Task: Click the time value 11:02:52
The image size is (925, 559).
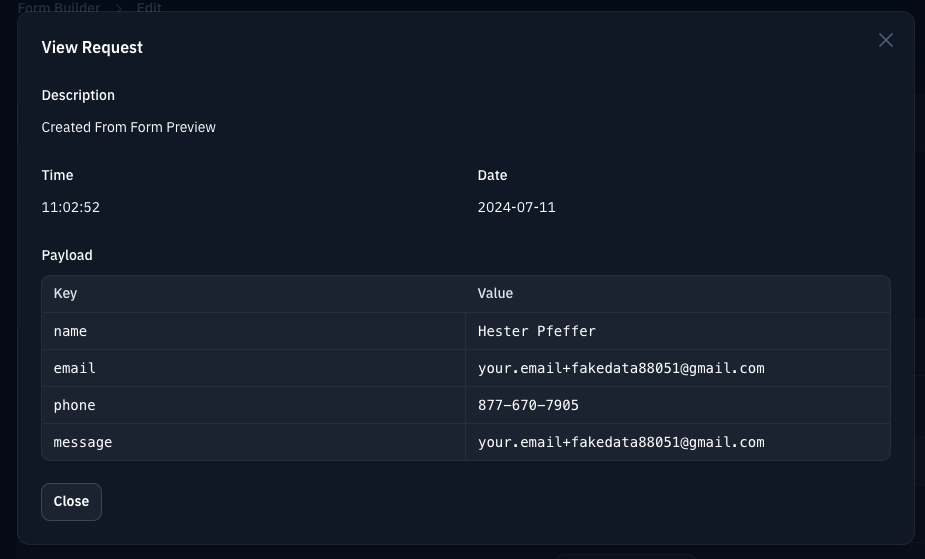Action: [70, 208]
